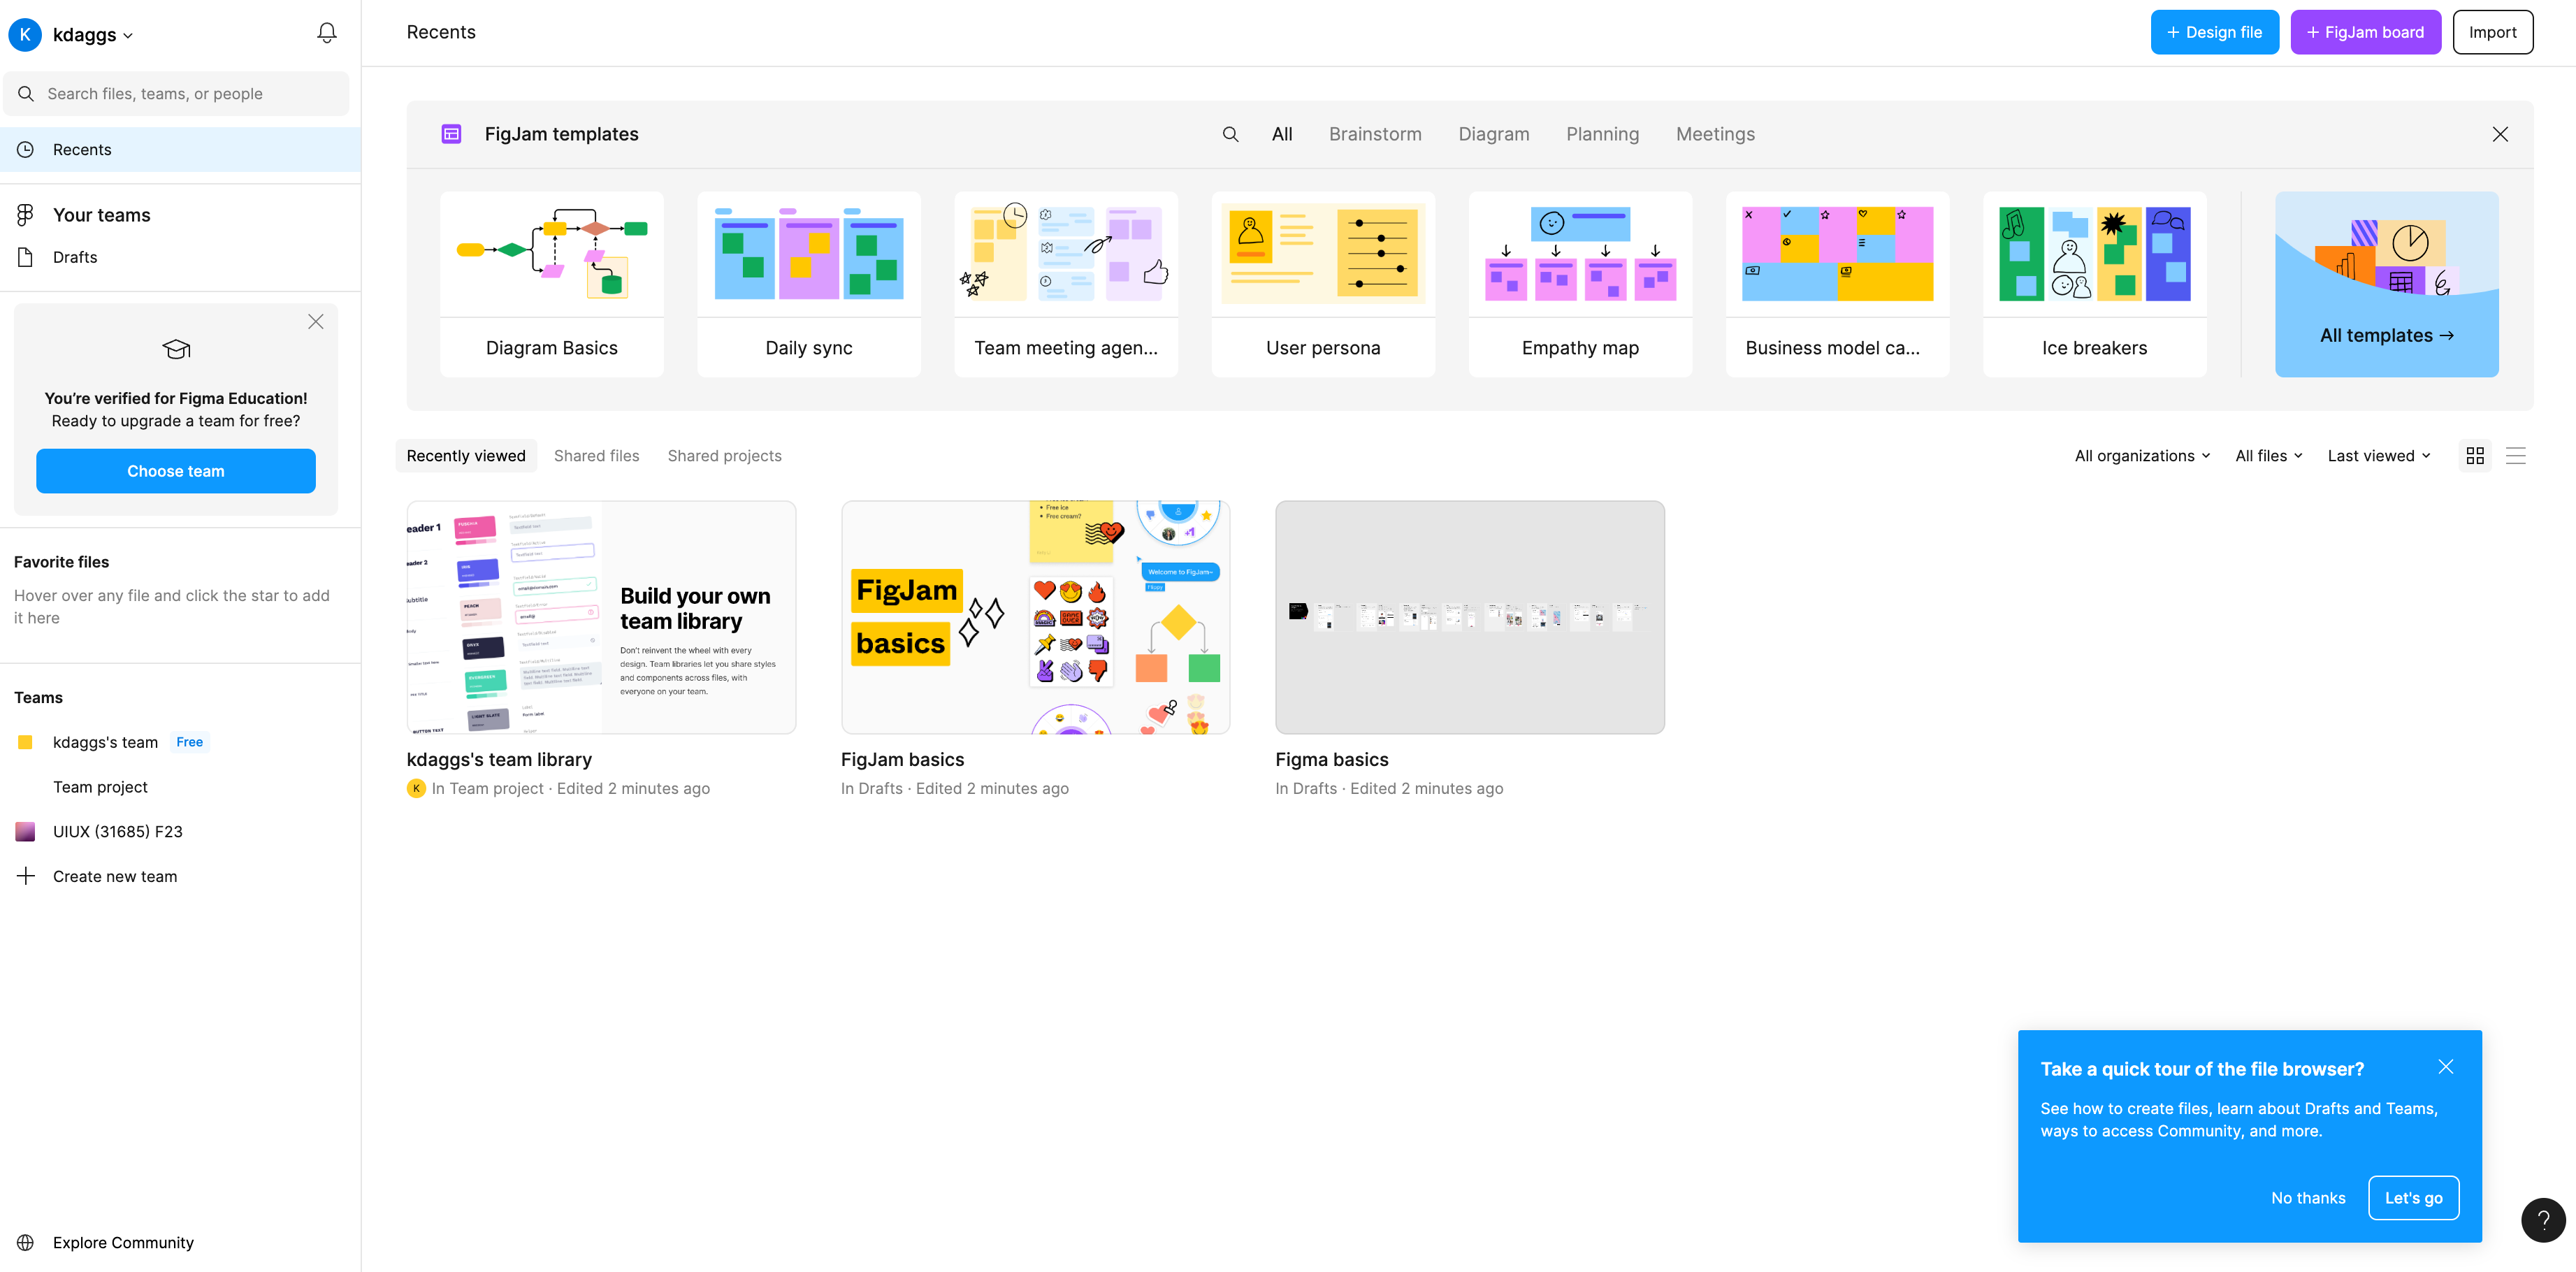Click the search magnifier icon in sidebar

[26, 94]
